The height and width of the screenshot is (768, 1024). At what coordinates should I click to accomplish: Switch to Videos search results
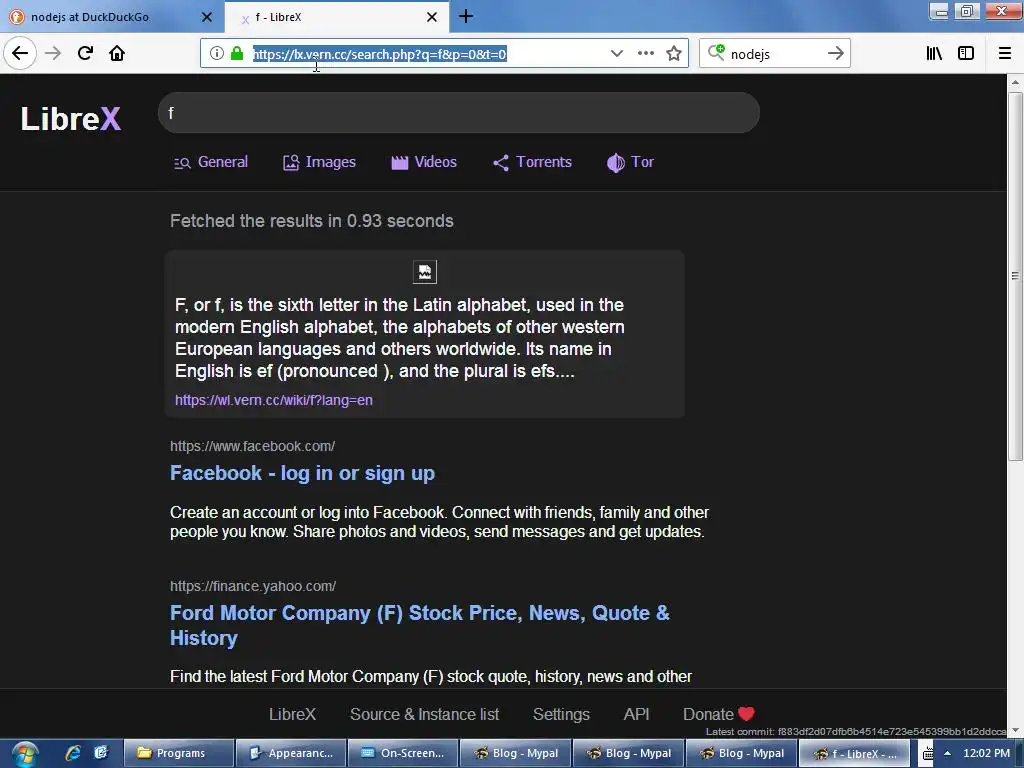pyautogui.click(x=424, y=162)
